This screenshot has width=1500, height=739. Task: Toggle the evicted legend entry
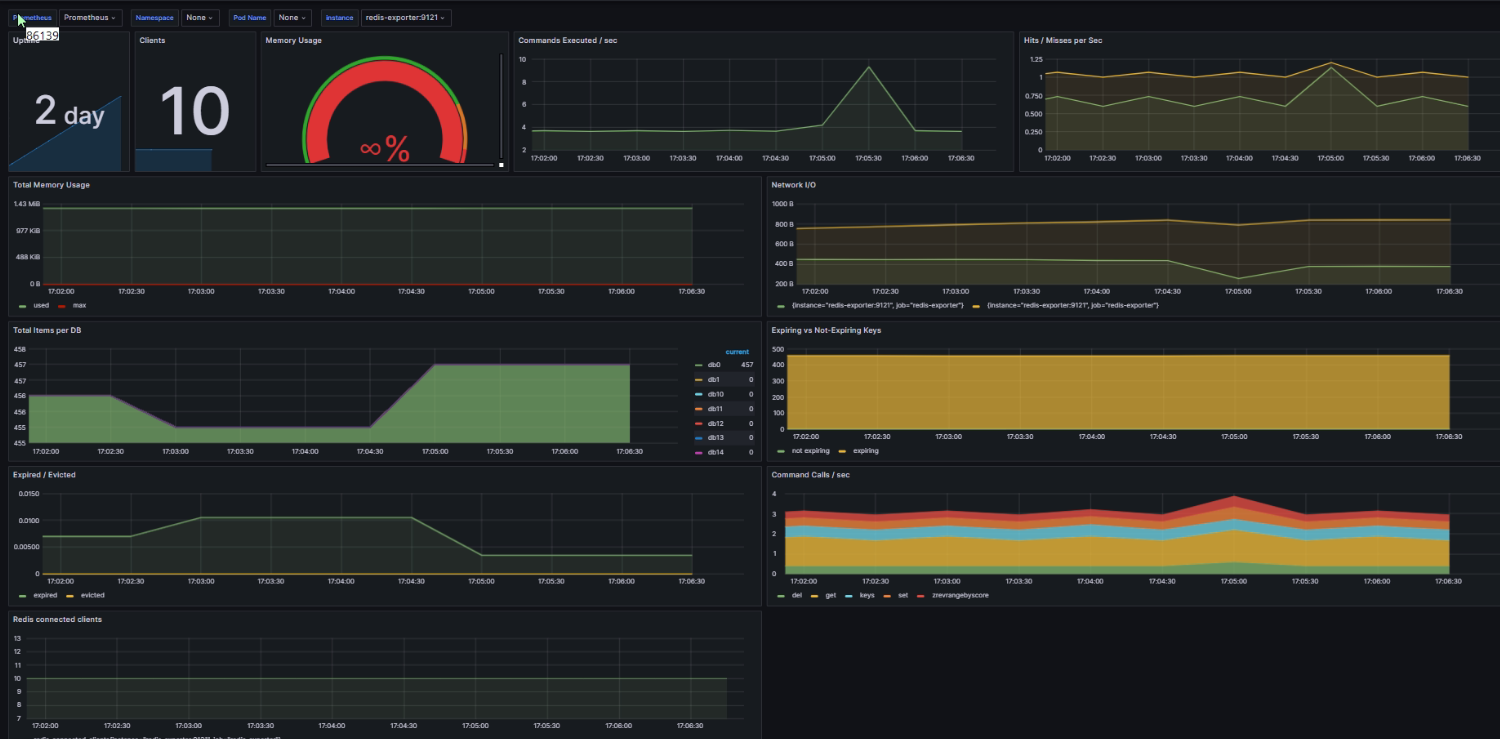coord(91,595)
